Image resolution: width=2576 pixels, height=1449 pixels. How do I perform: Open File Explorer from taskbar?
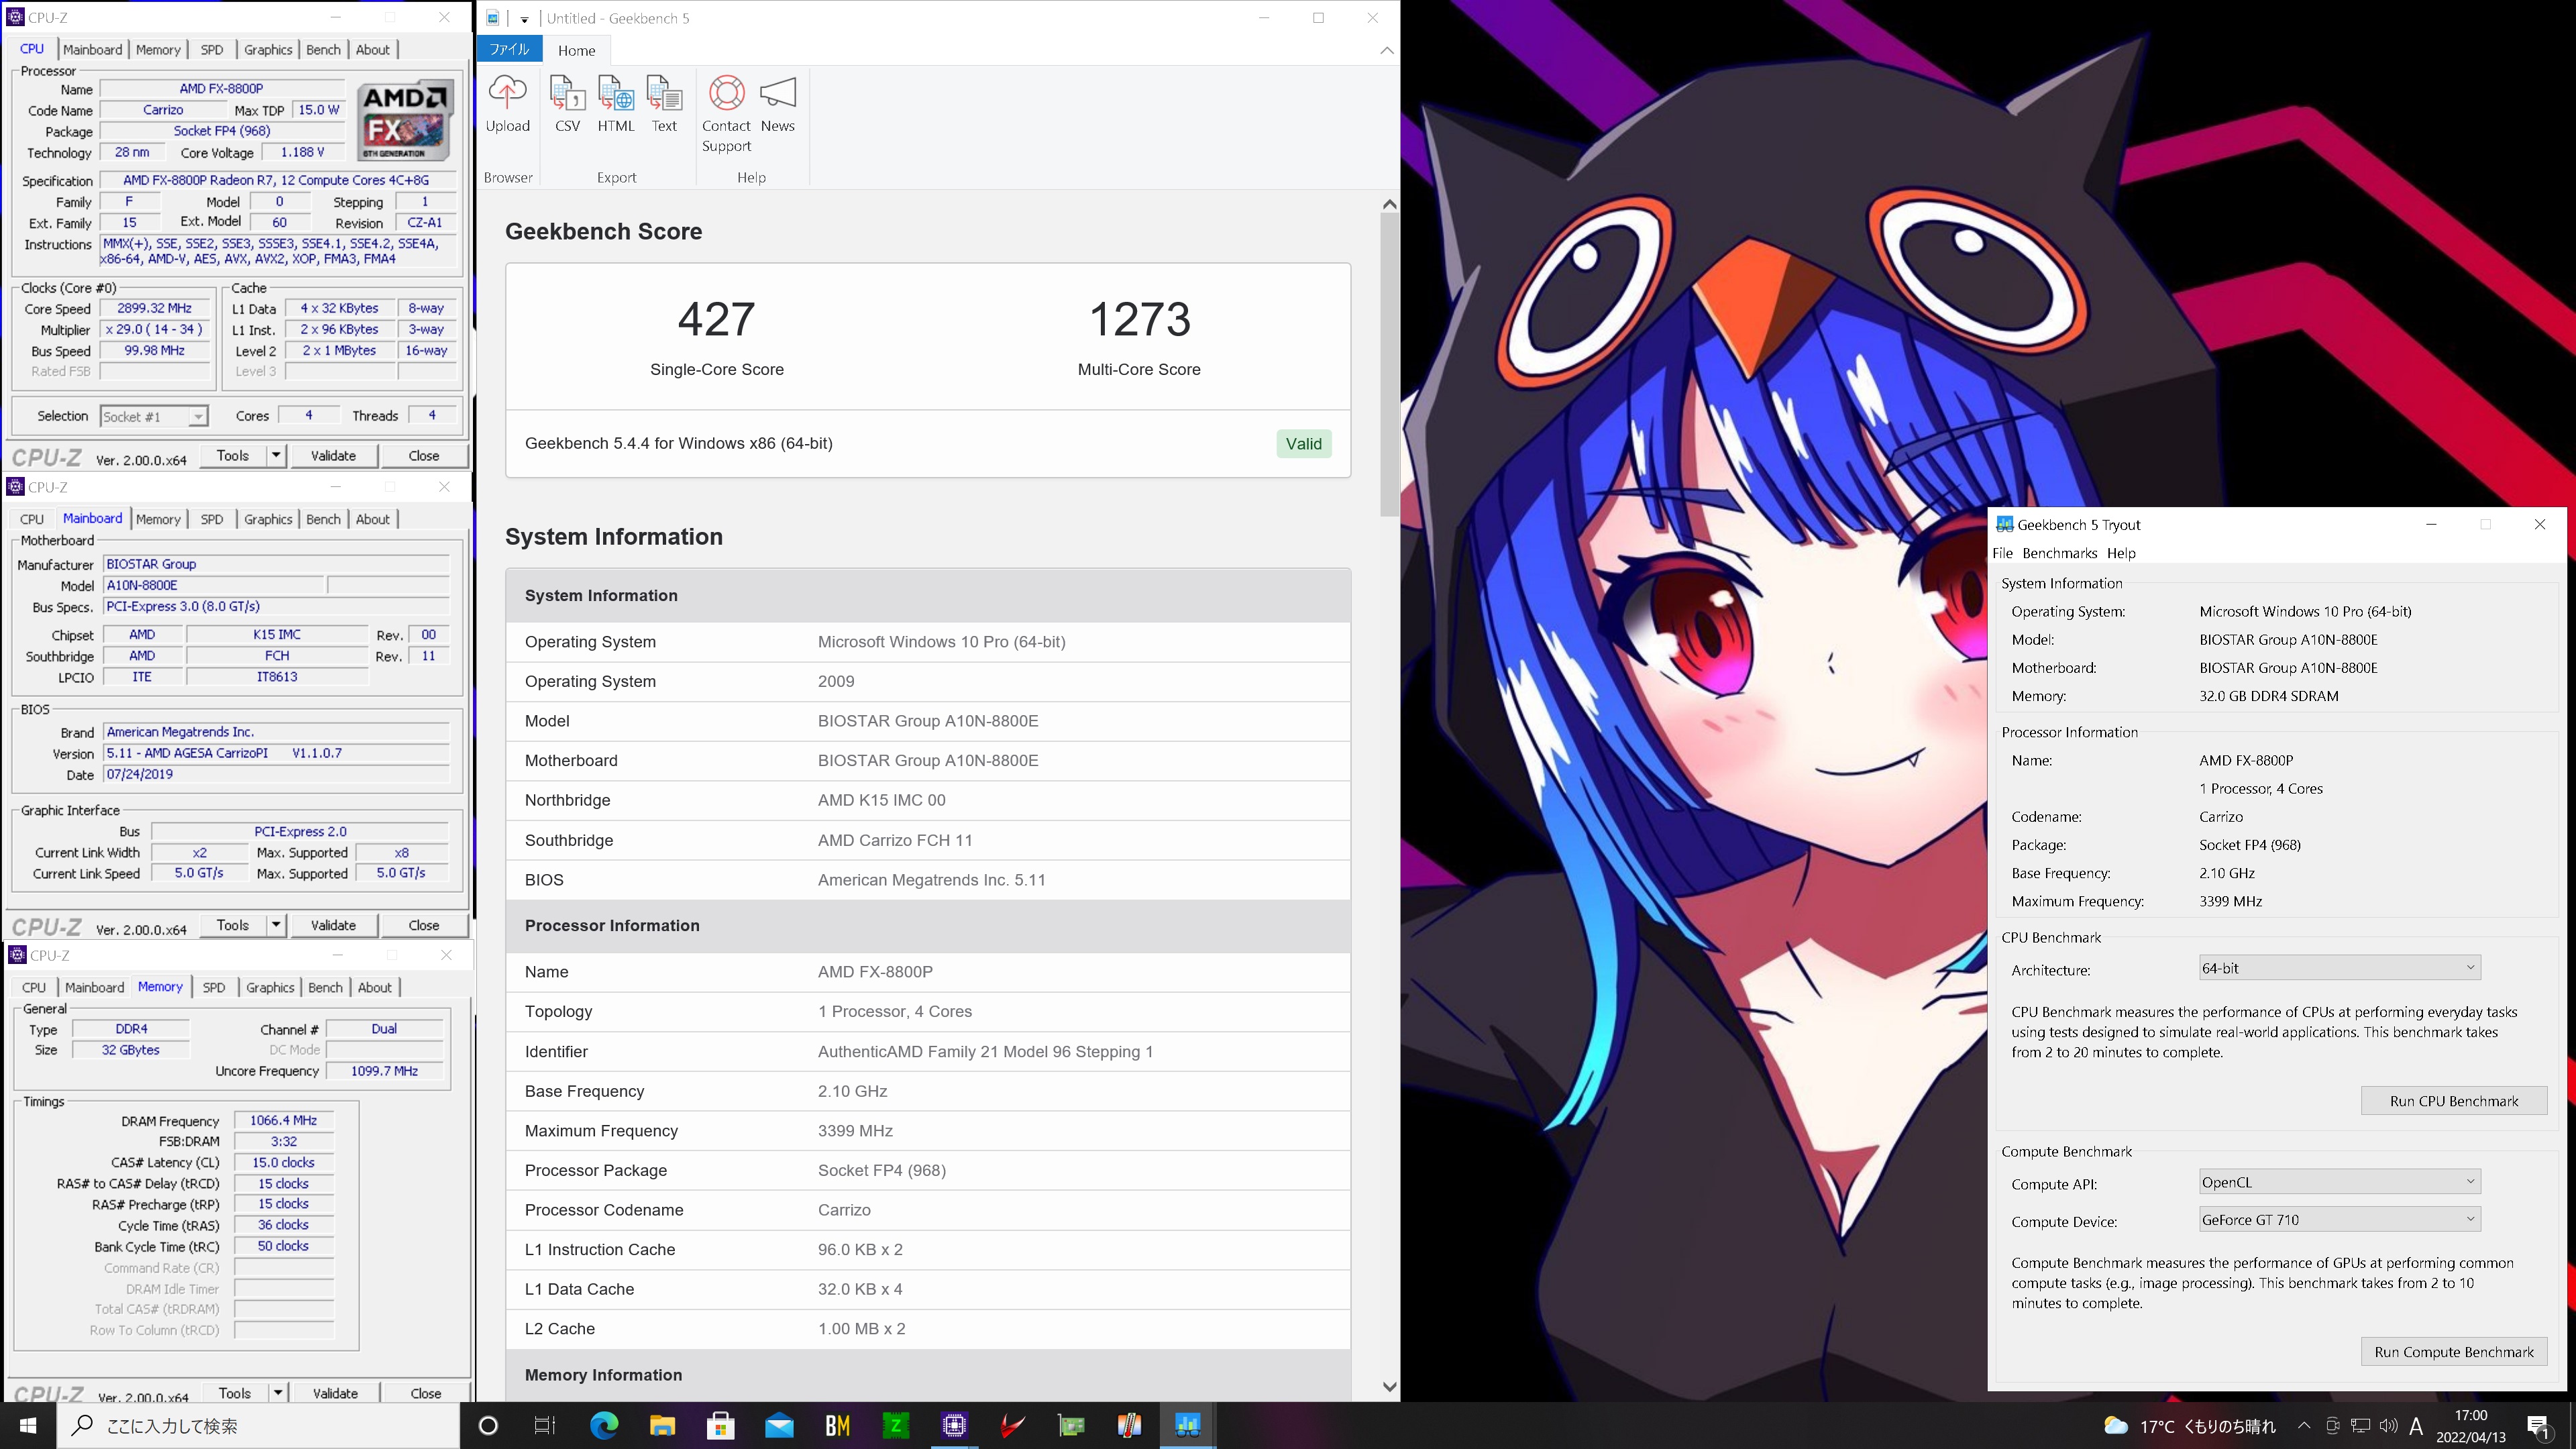click(x=662, y=1425)
